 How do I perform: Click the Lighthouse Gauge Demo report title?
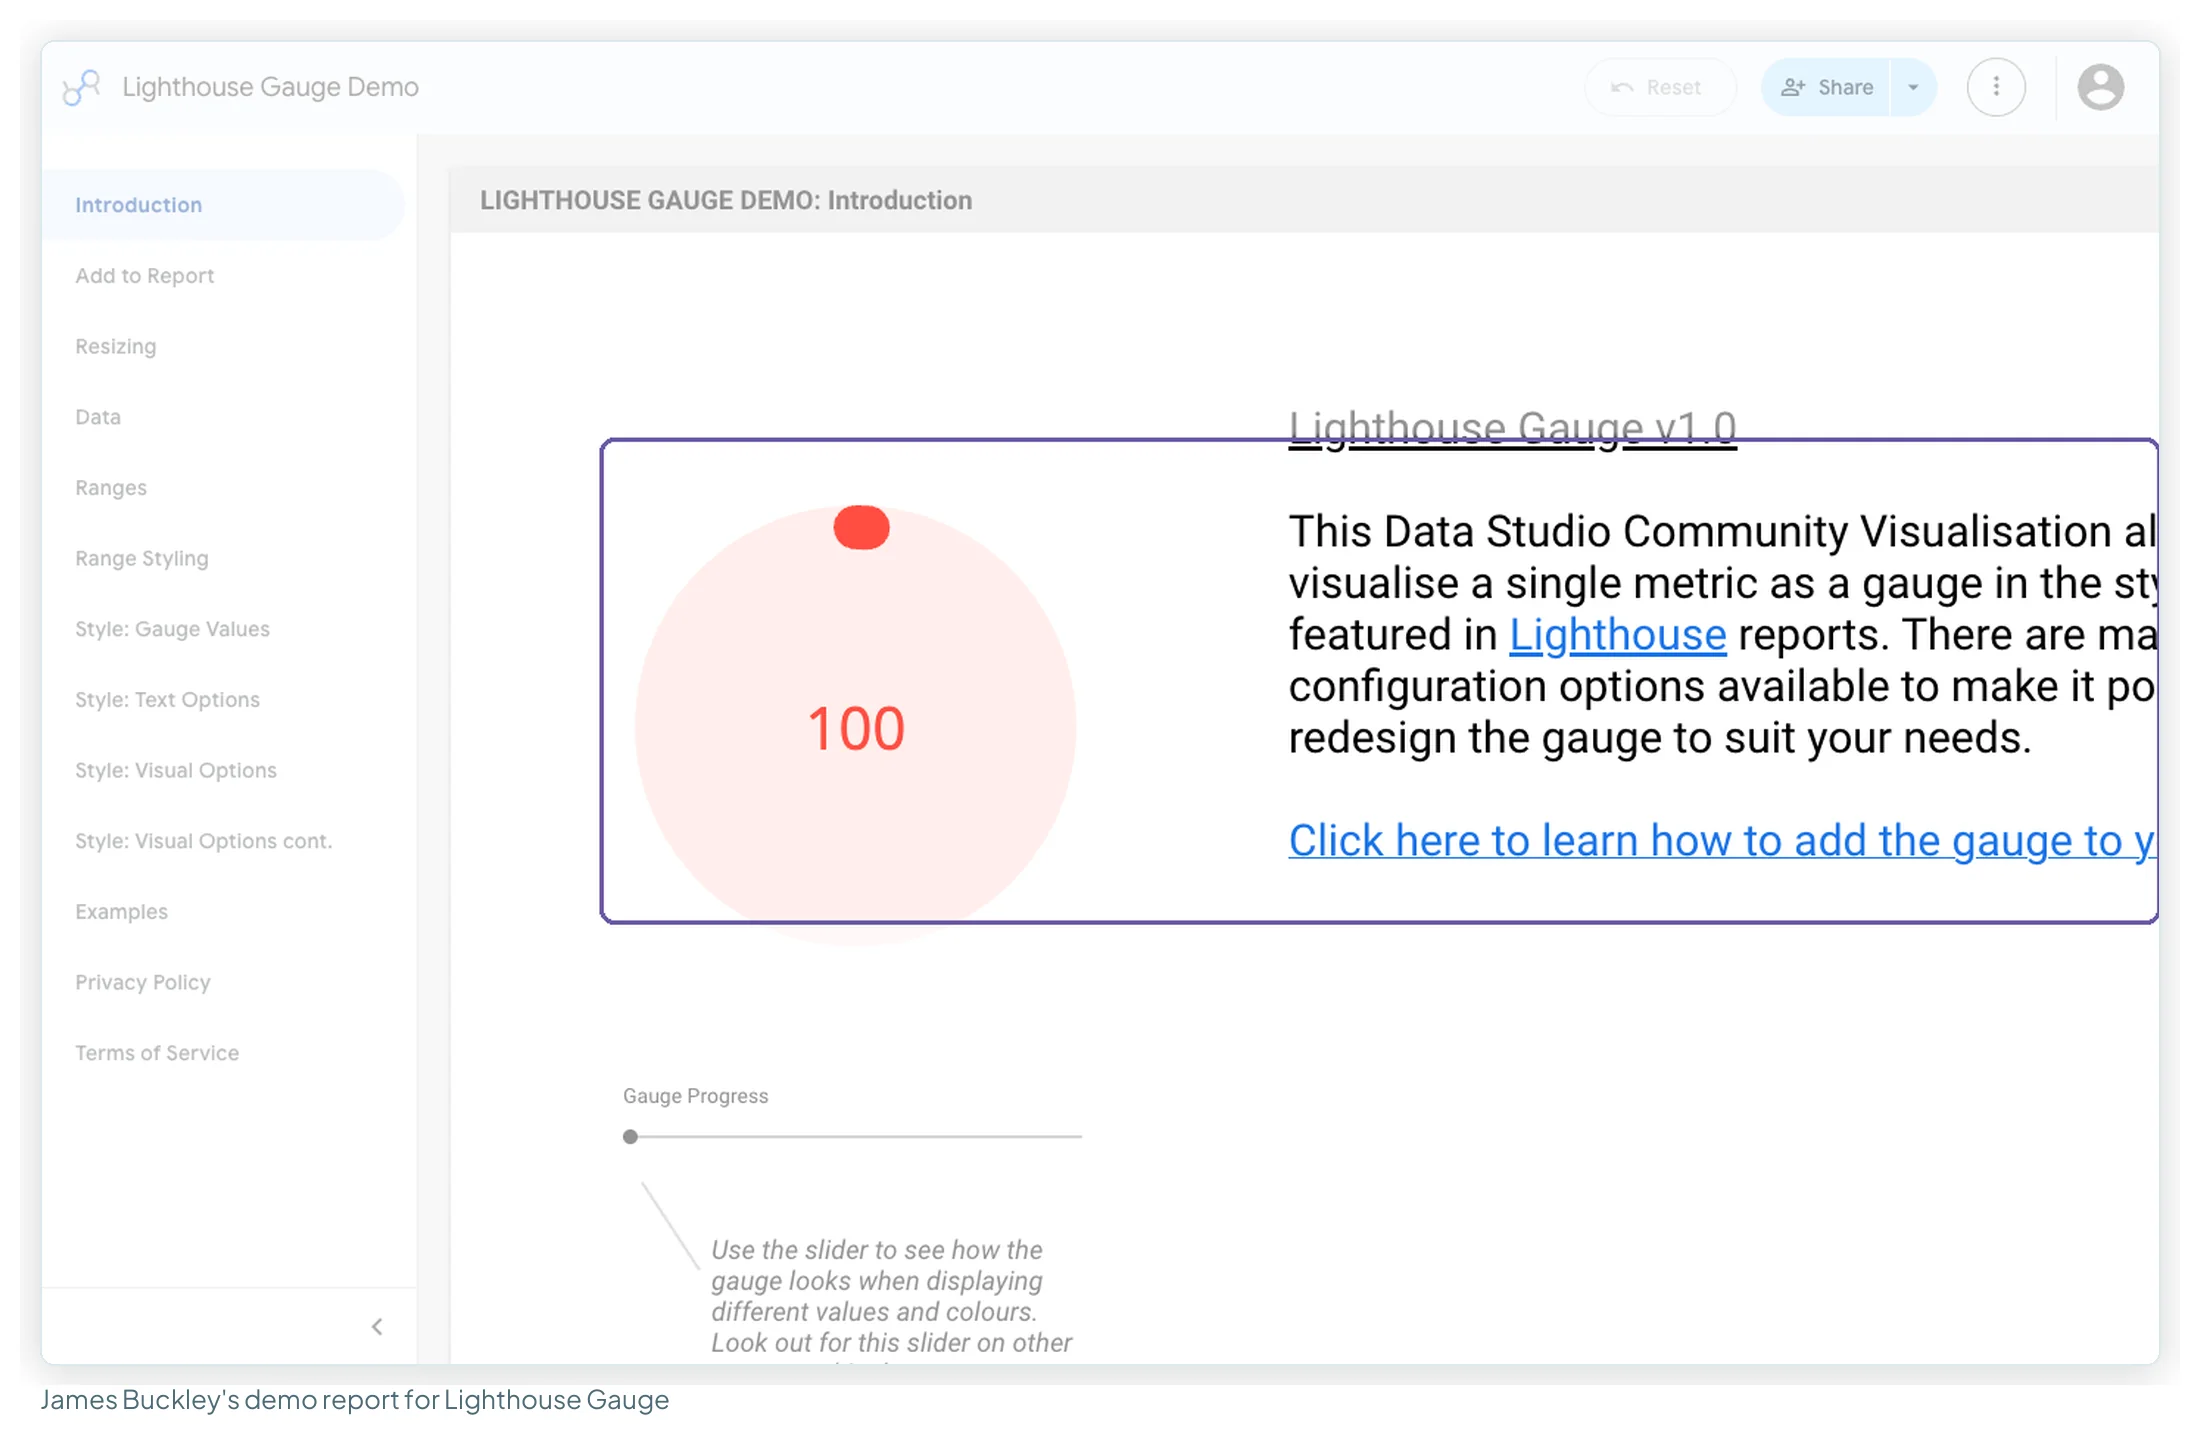click(x=270, y=87)
